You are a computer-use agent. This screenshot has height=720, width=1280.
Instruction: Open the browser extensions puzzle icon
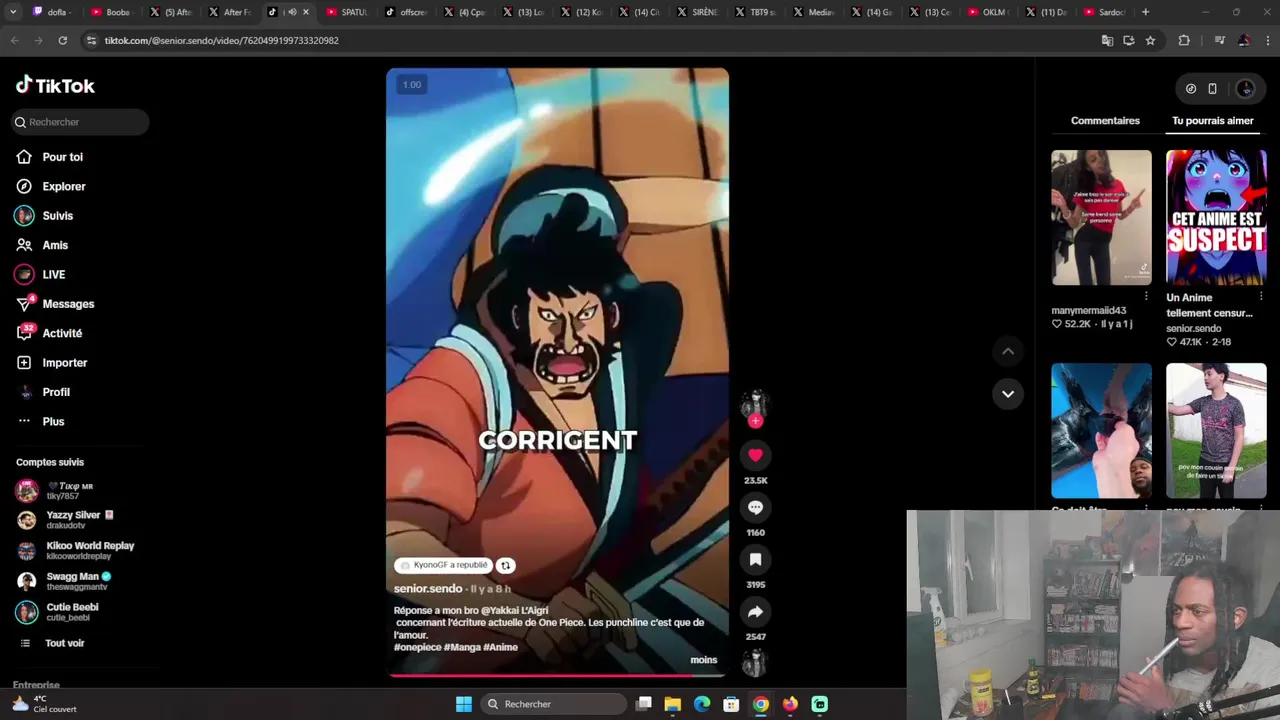(1184, 40)
